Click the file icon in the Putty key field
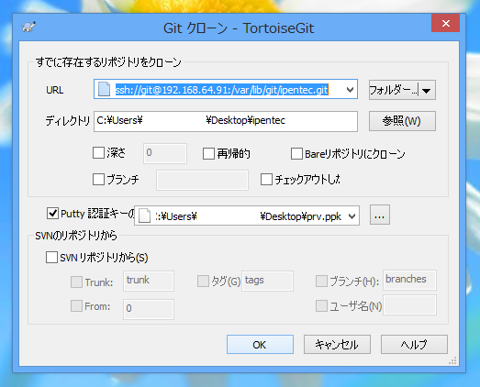480x387 pixels. 144,216
